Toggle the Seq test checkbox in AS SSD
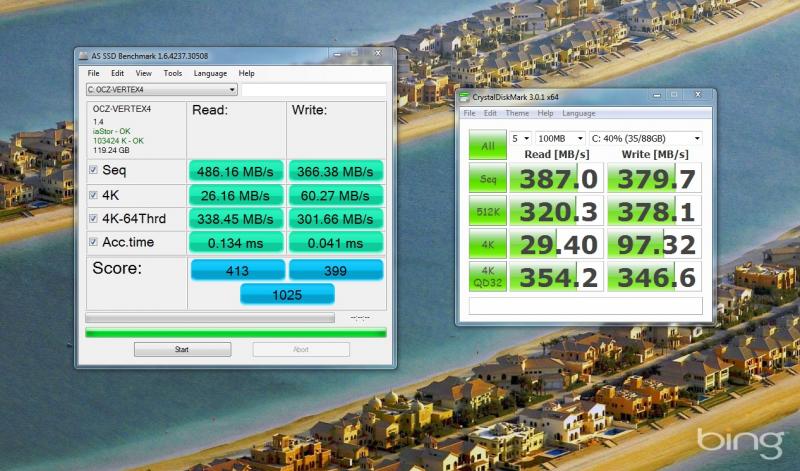Screen dimensions: 800x471 tap(93, 169)
